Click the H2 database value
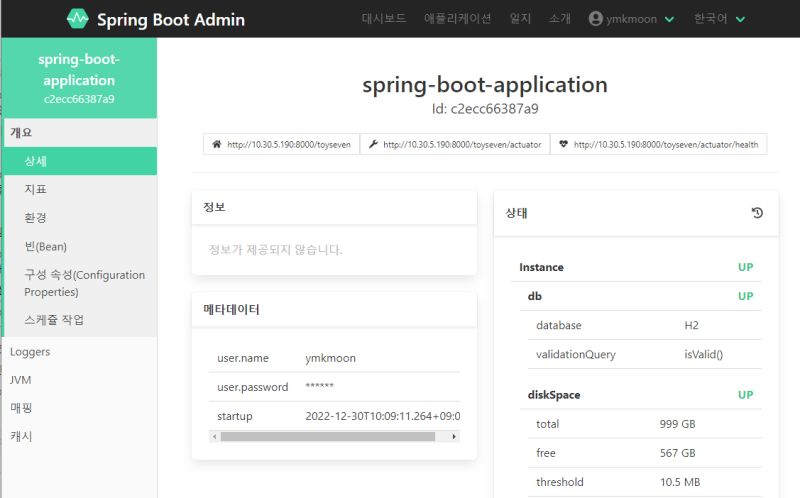800x498 pixels. pos(691,326)
